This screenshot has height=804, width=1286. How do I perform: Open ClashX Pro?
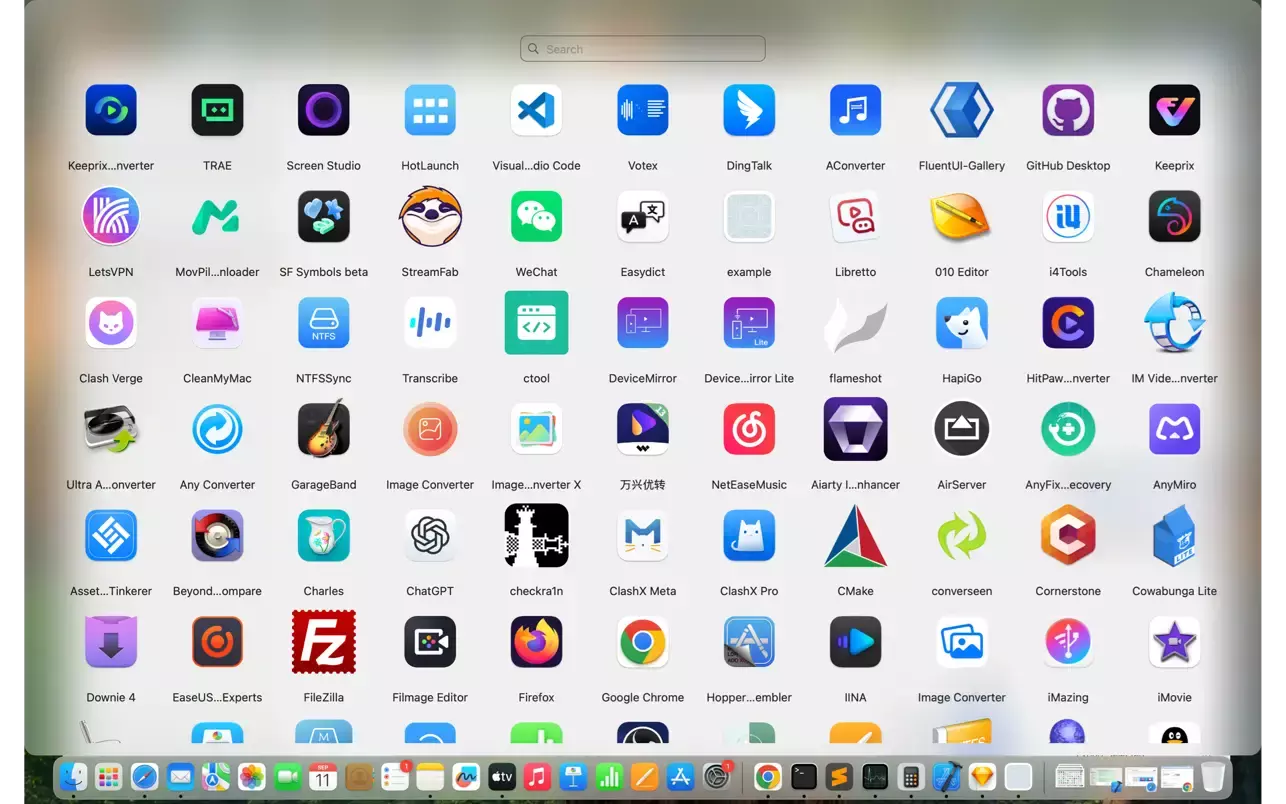[749, 536]
